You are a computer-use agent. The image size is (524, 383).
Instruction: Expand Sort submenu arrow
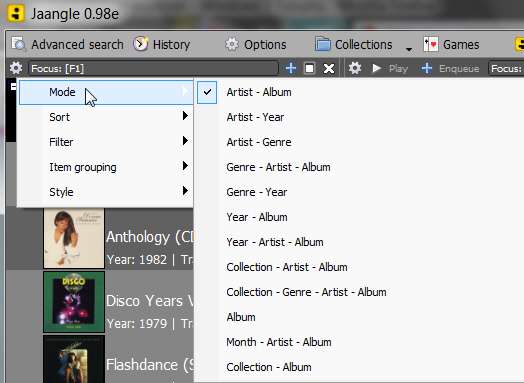pyautogui.click(x=185, y=116)
